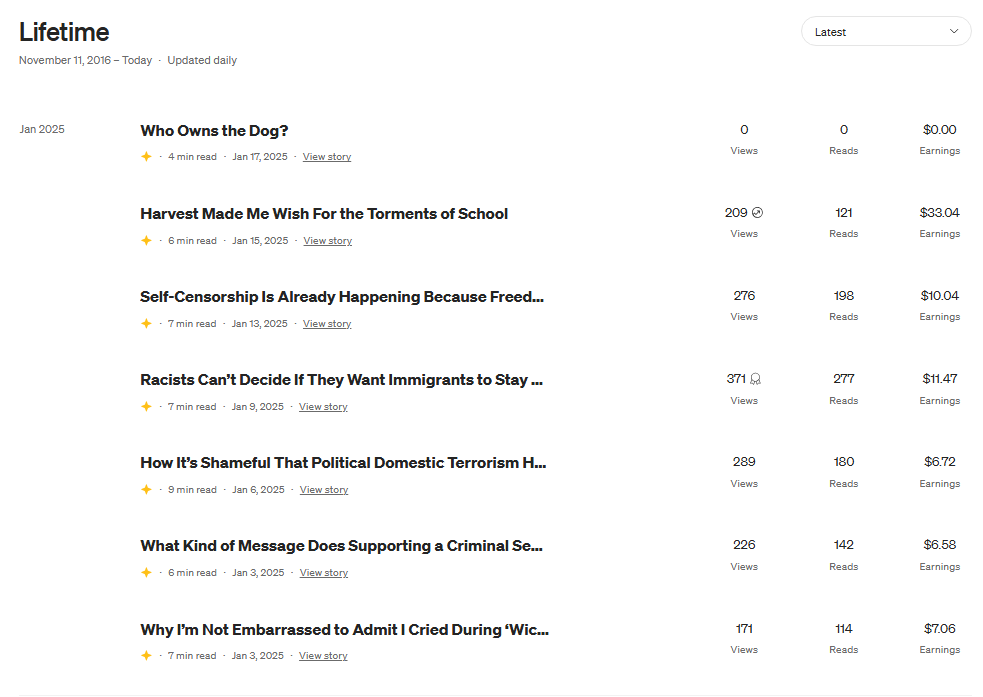Open the Self-Censorship Is Already Happening title
The height and width of the screenshot is (697, 983).
(342, 296)
